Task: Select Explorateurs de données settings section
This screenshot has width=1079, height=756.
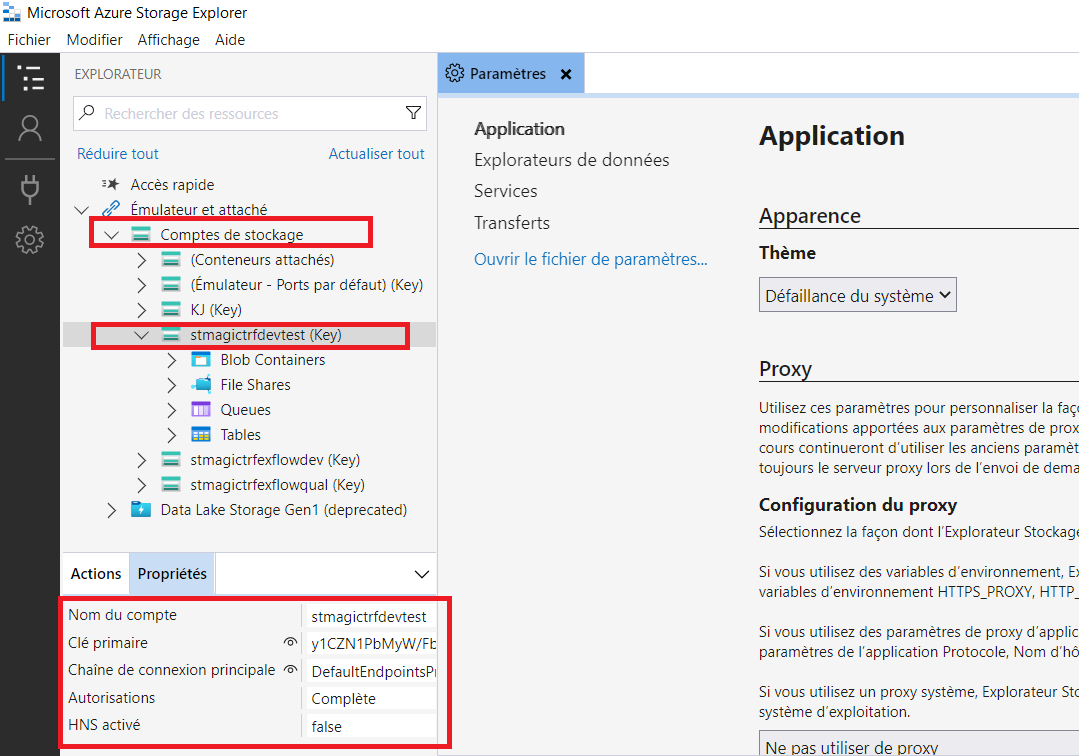Action: point(571,160)
